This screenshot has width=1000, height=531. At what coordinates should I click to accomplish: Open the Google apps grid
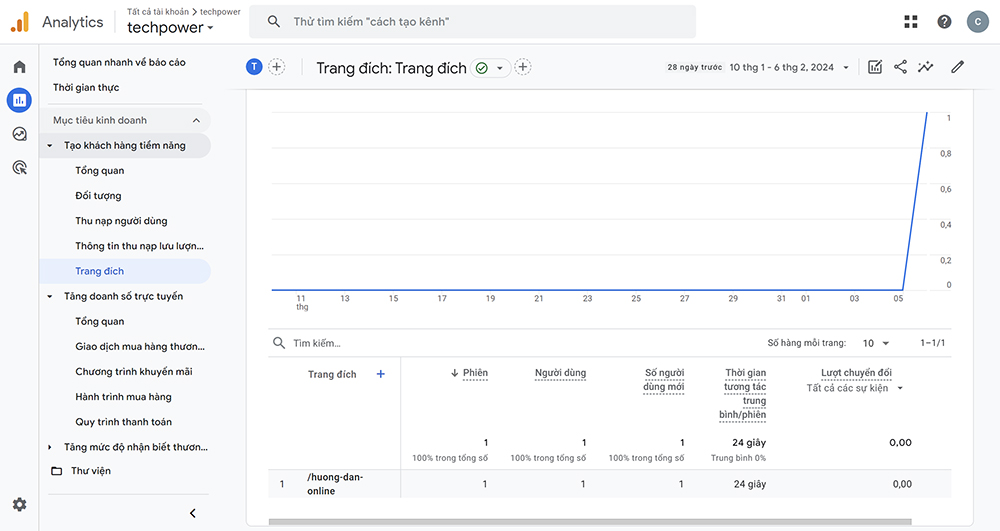click(910, 22)
